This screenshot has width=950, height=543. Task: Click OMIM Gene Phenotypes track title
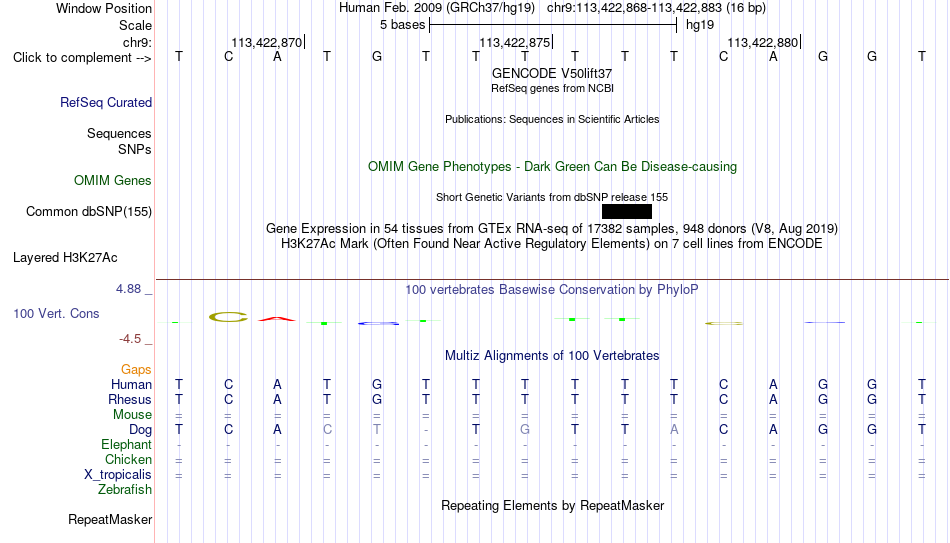pos(552,167)
